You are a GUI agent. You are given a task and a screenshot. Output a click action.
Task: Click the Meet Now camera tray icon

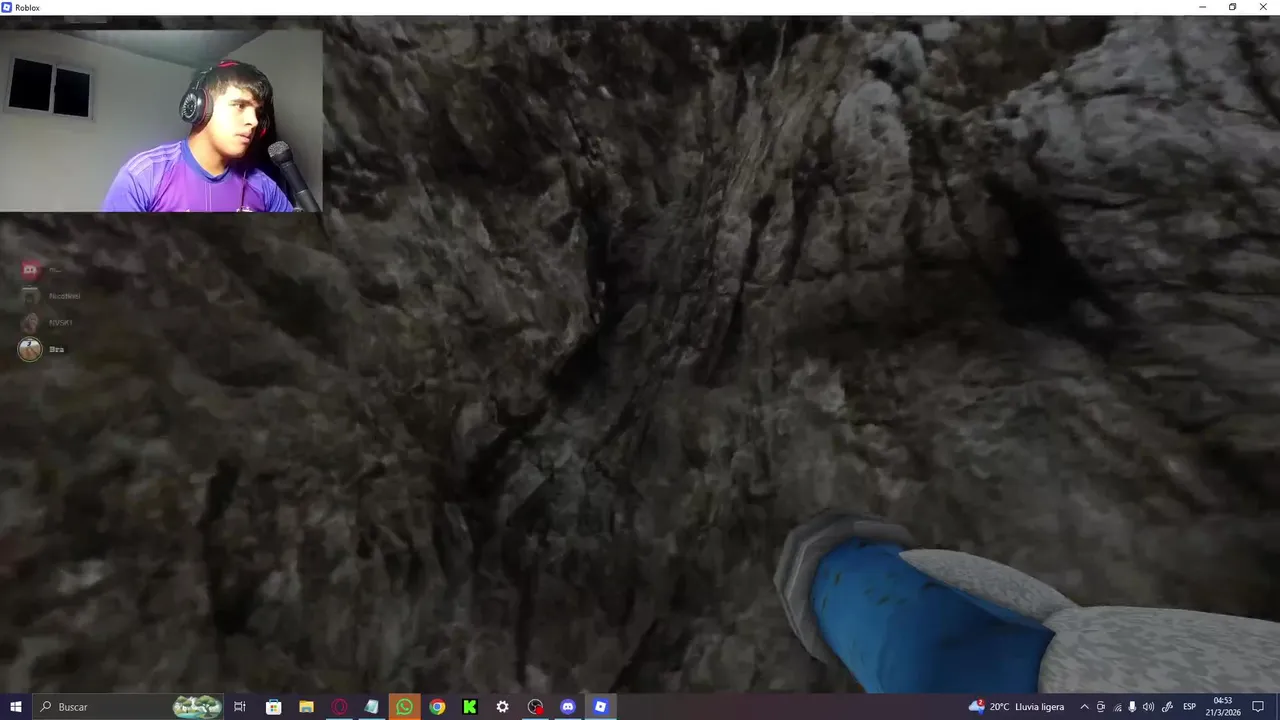[1101, 707]
